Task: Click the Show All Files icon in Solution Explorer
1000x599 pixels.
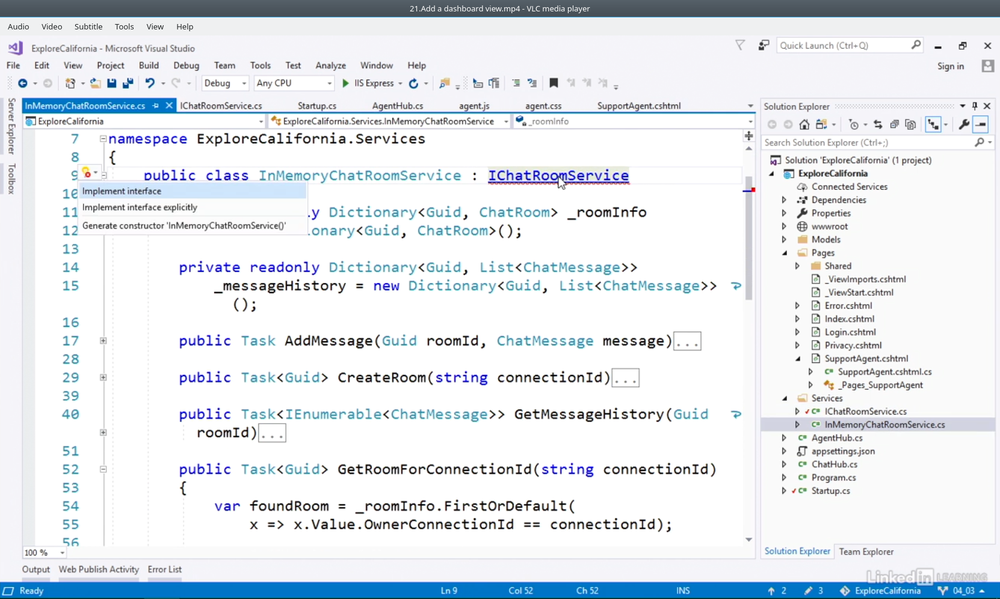Action: click(911, 124)
